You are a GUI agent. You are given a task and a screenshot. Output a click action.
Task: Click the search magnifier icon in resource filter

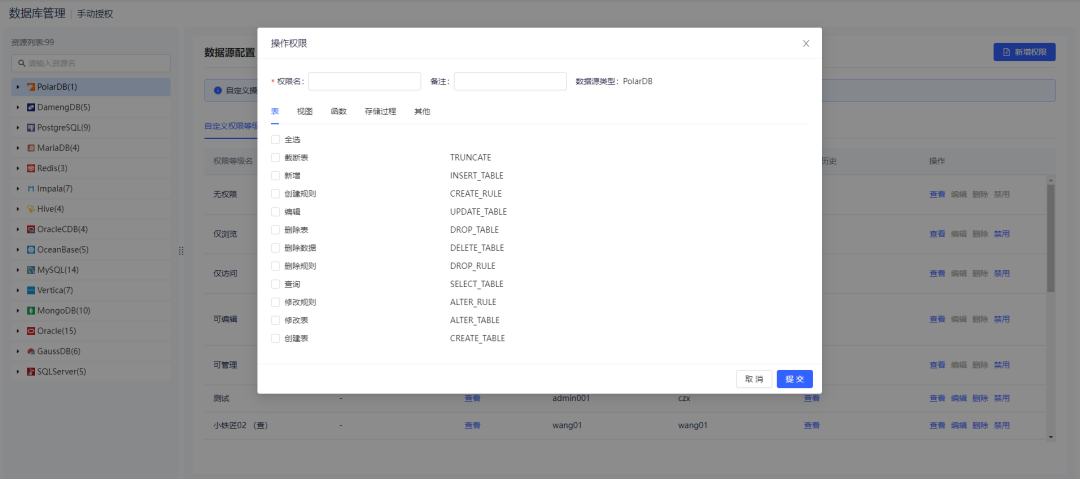pos(21,63)
